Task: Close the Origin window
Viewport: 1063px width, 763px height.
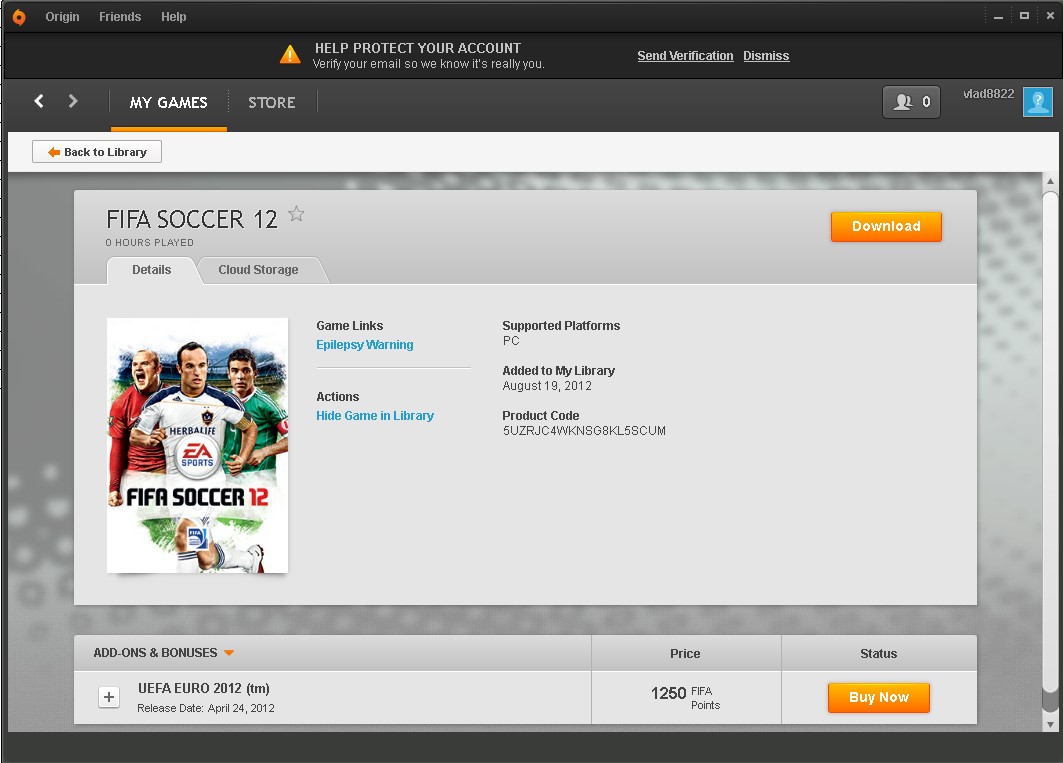Action: (1050, 16)
